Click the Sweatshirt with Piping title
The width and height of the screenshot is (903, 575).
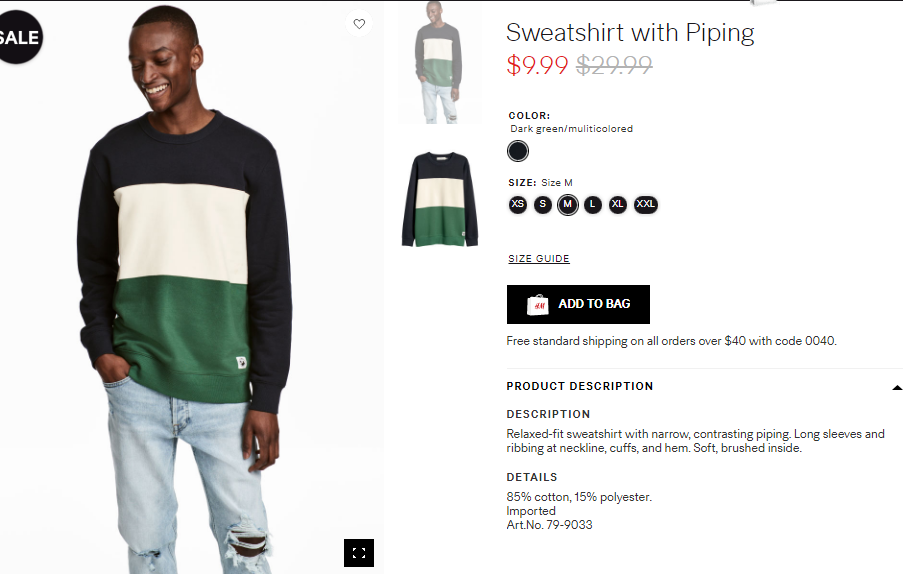[630, 33]
